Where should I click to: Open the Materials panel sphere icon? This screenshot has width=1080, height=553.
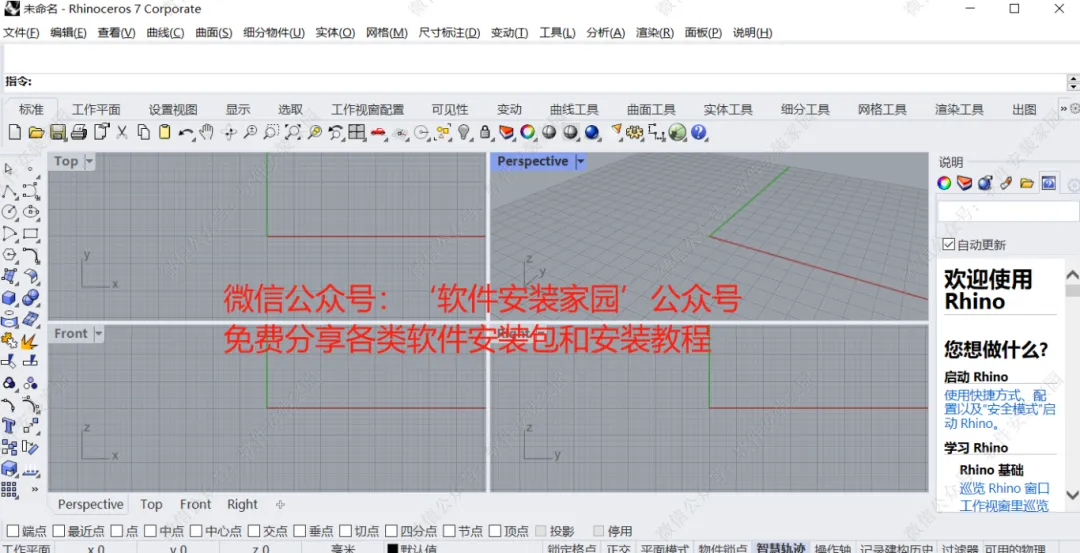985,183
